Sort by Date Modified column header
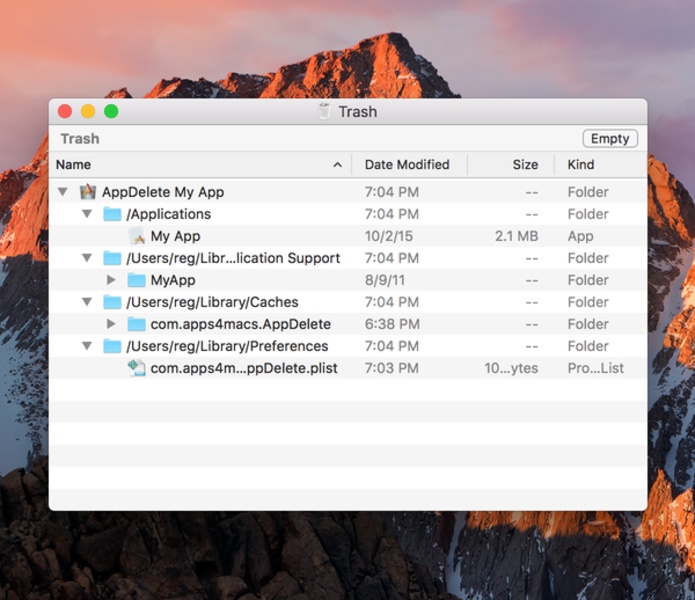The image size is (695, 600). click(407, 165)
